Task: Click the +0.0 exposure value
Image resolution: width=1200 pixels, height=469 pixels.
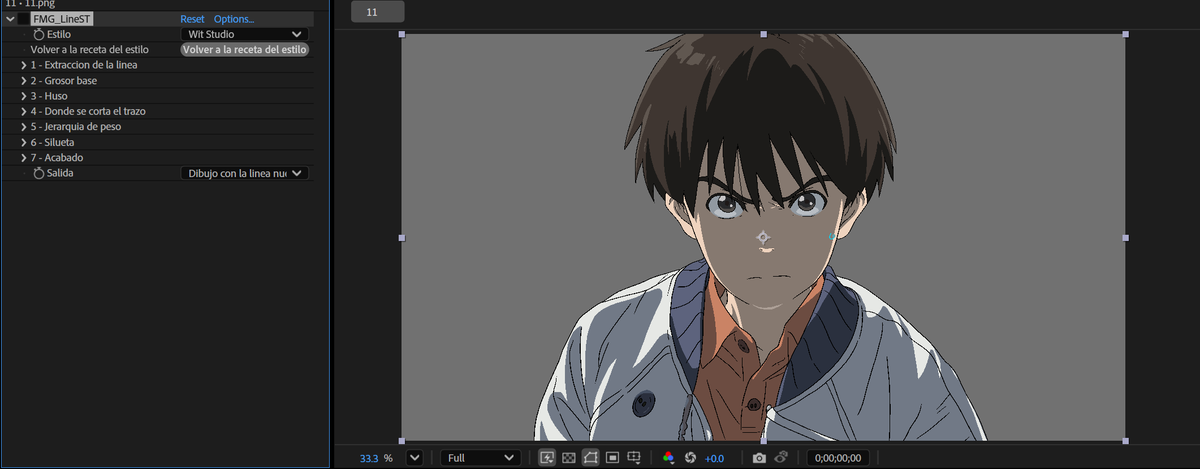Action: click(714, 458)
